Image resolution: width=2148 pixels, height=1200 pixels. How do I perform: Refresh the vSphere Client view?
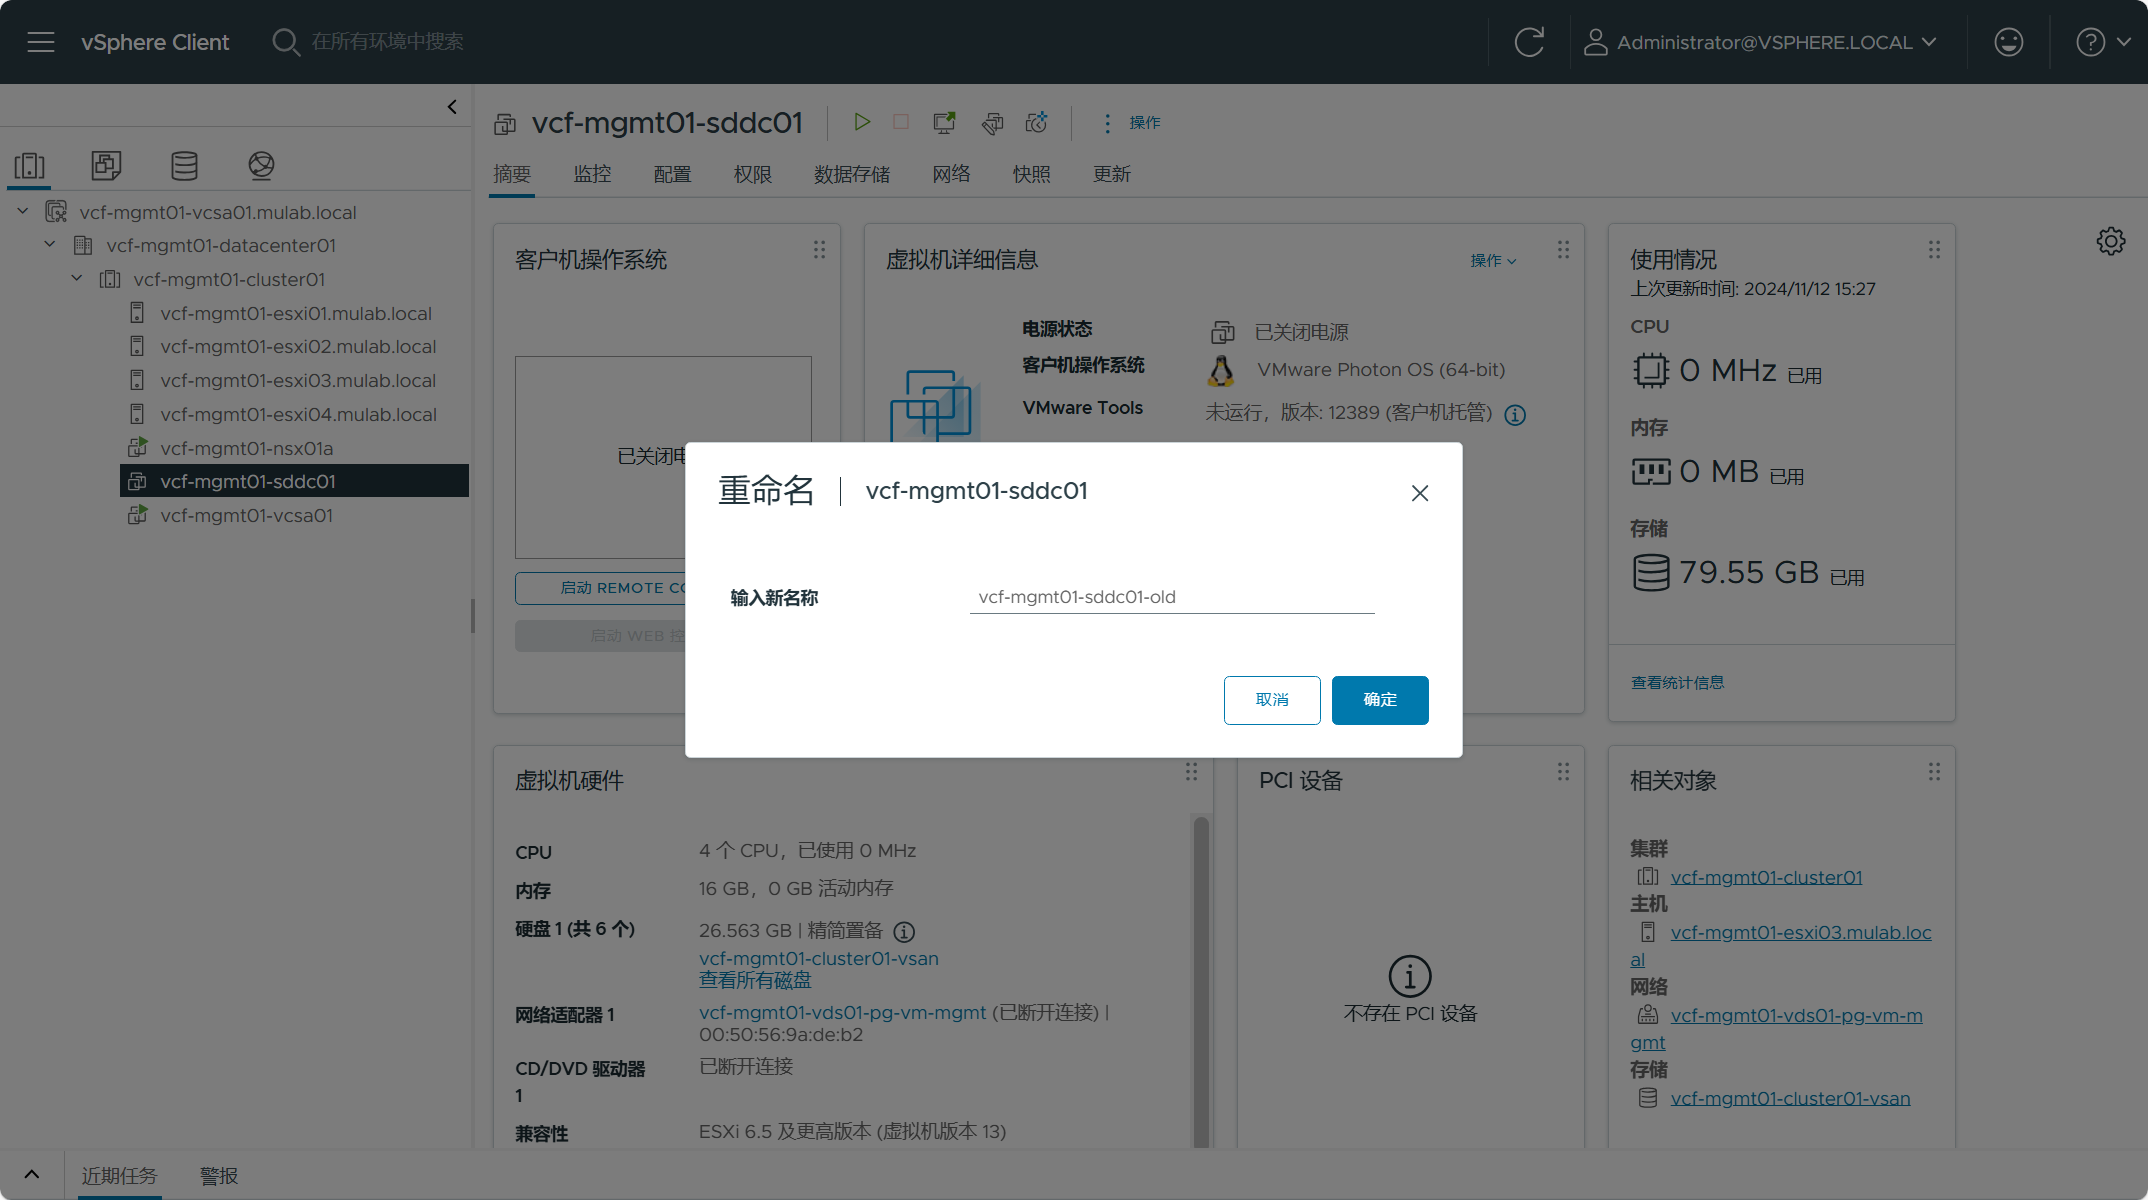point(1529,42)
